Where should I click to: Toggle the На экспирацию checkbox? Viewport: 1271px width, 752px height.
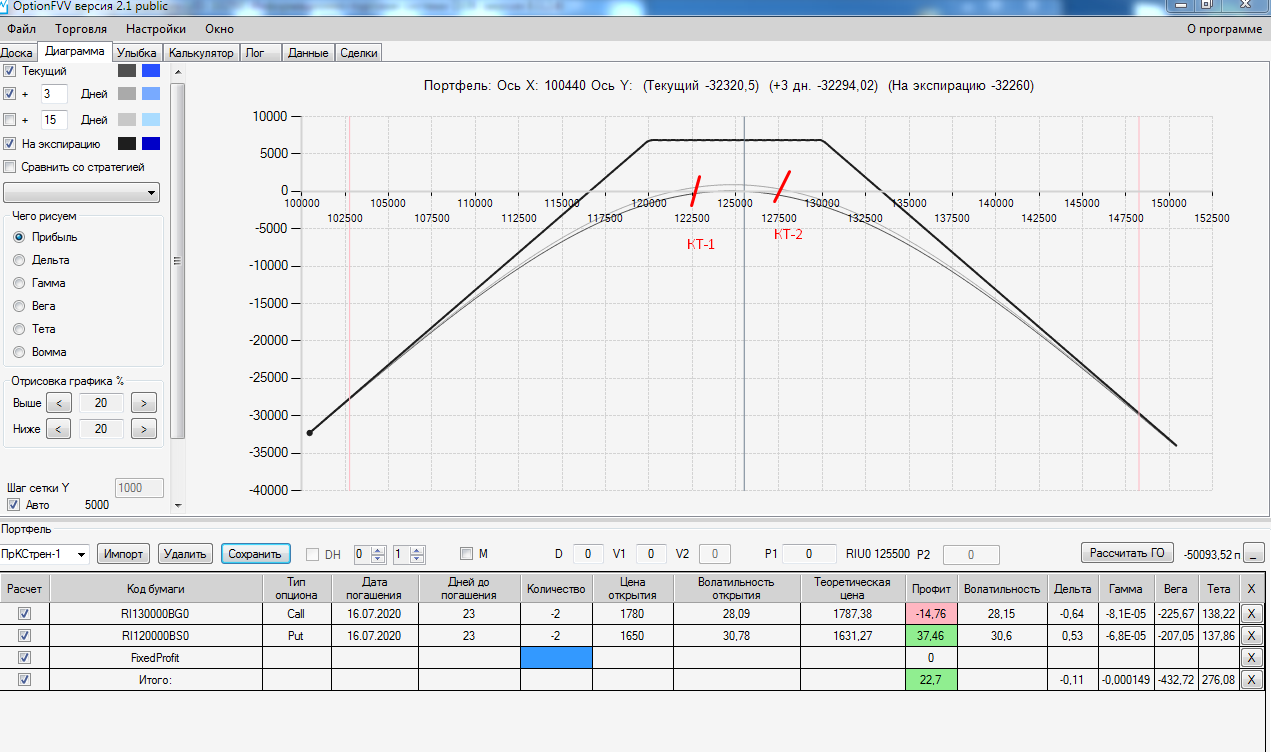10,144
